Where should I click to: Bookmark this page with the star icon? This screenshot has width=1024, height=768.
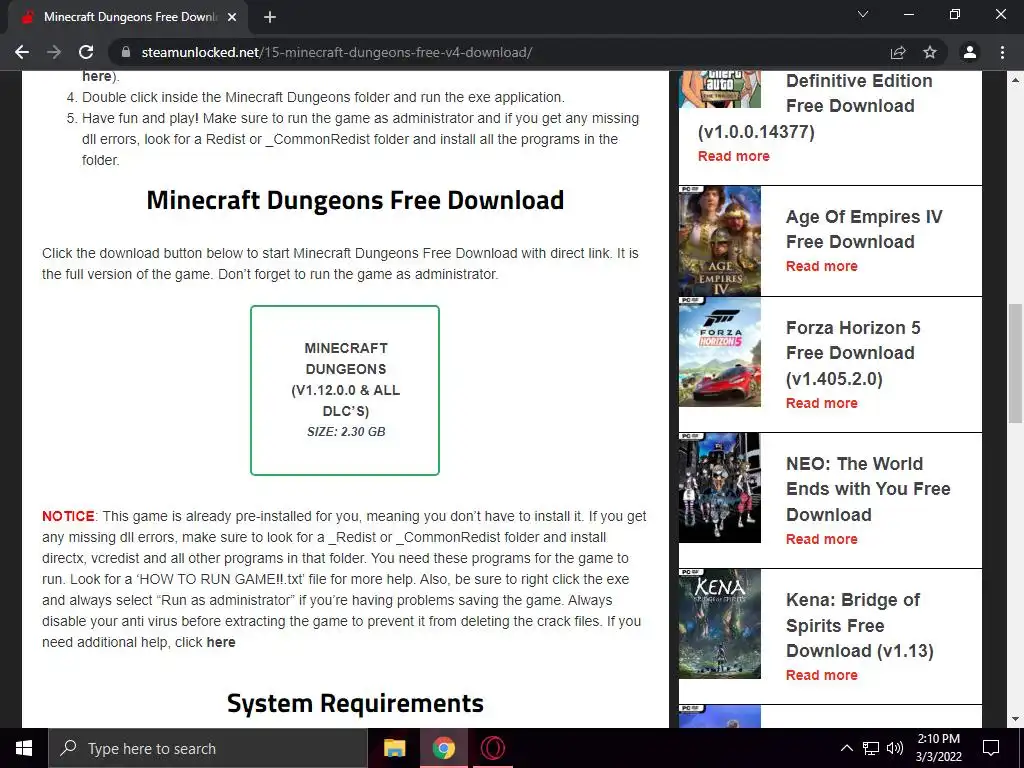[x=930, y=52]
